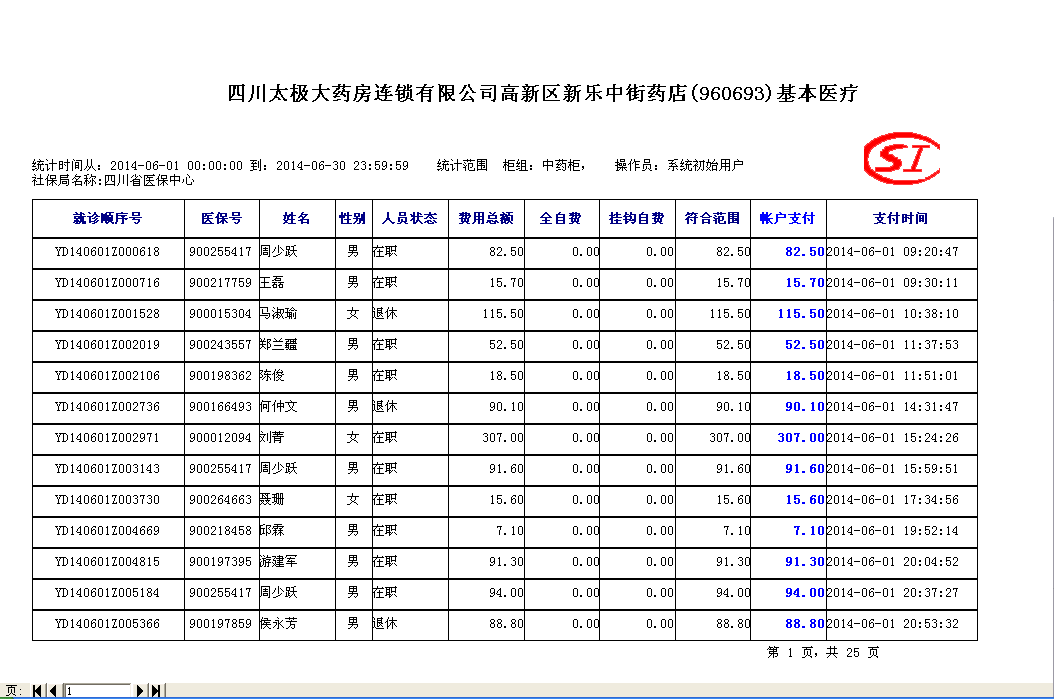
Task: Click the 费用总额 column header
Action: tap(486, 218)
